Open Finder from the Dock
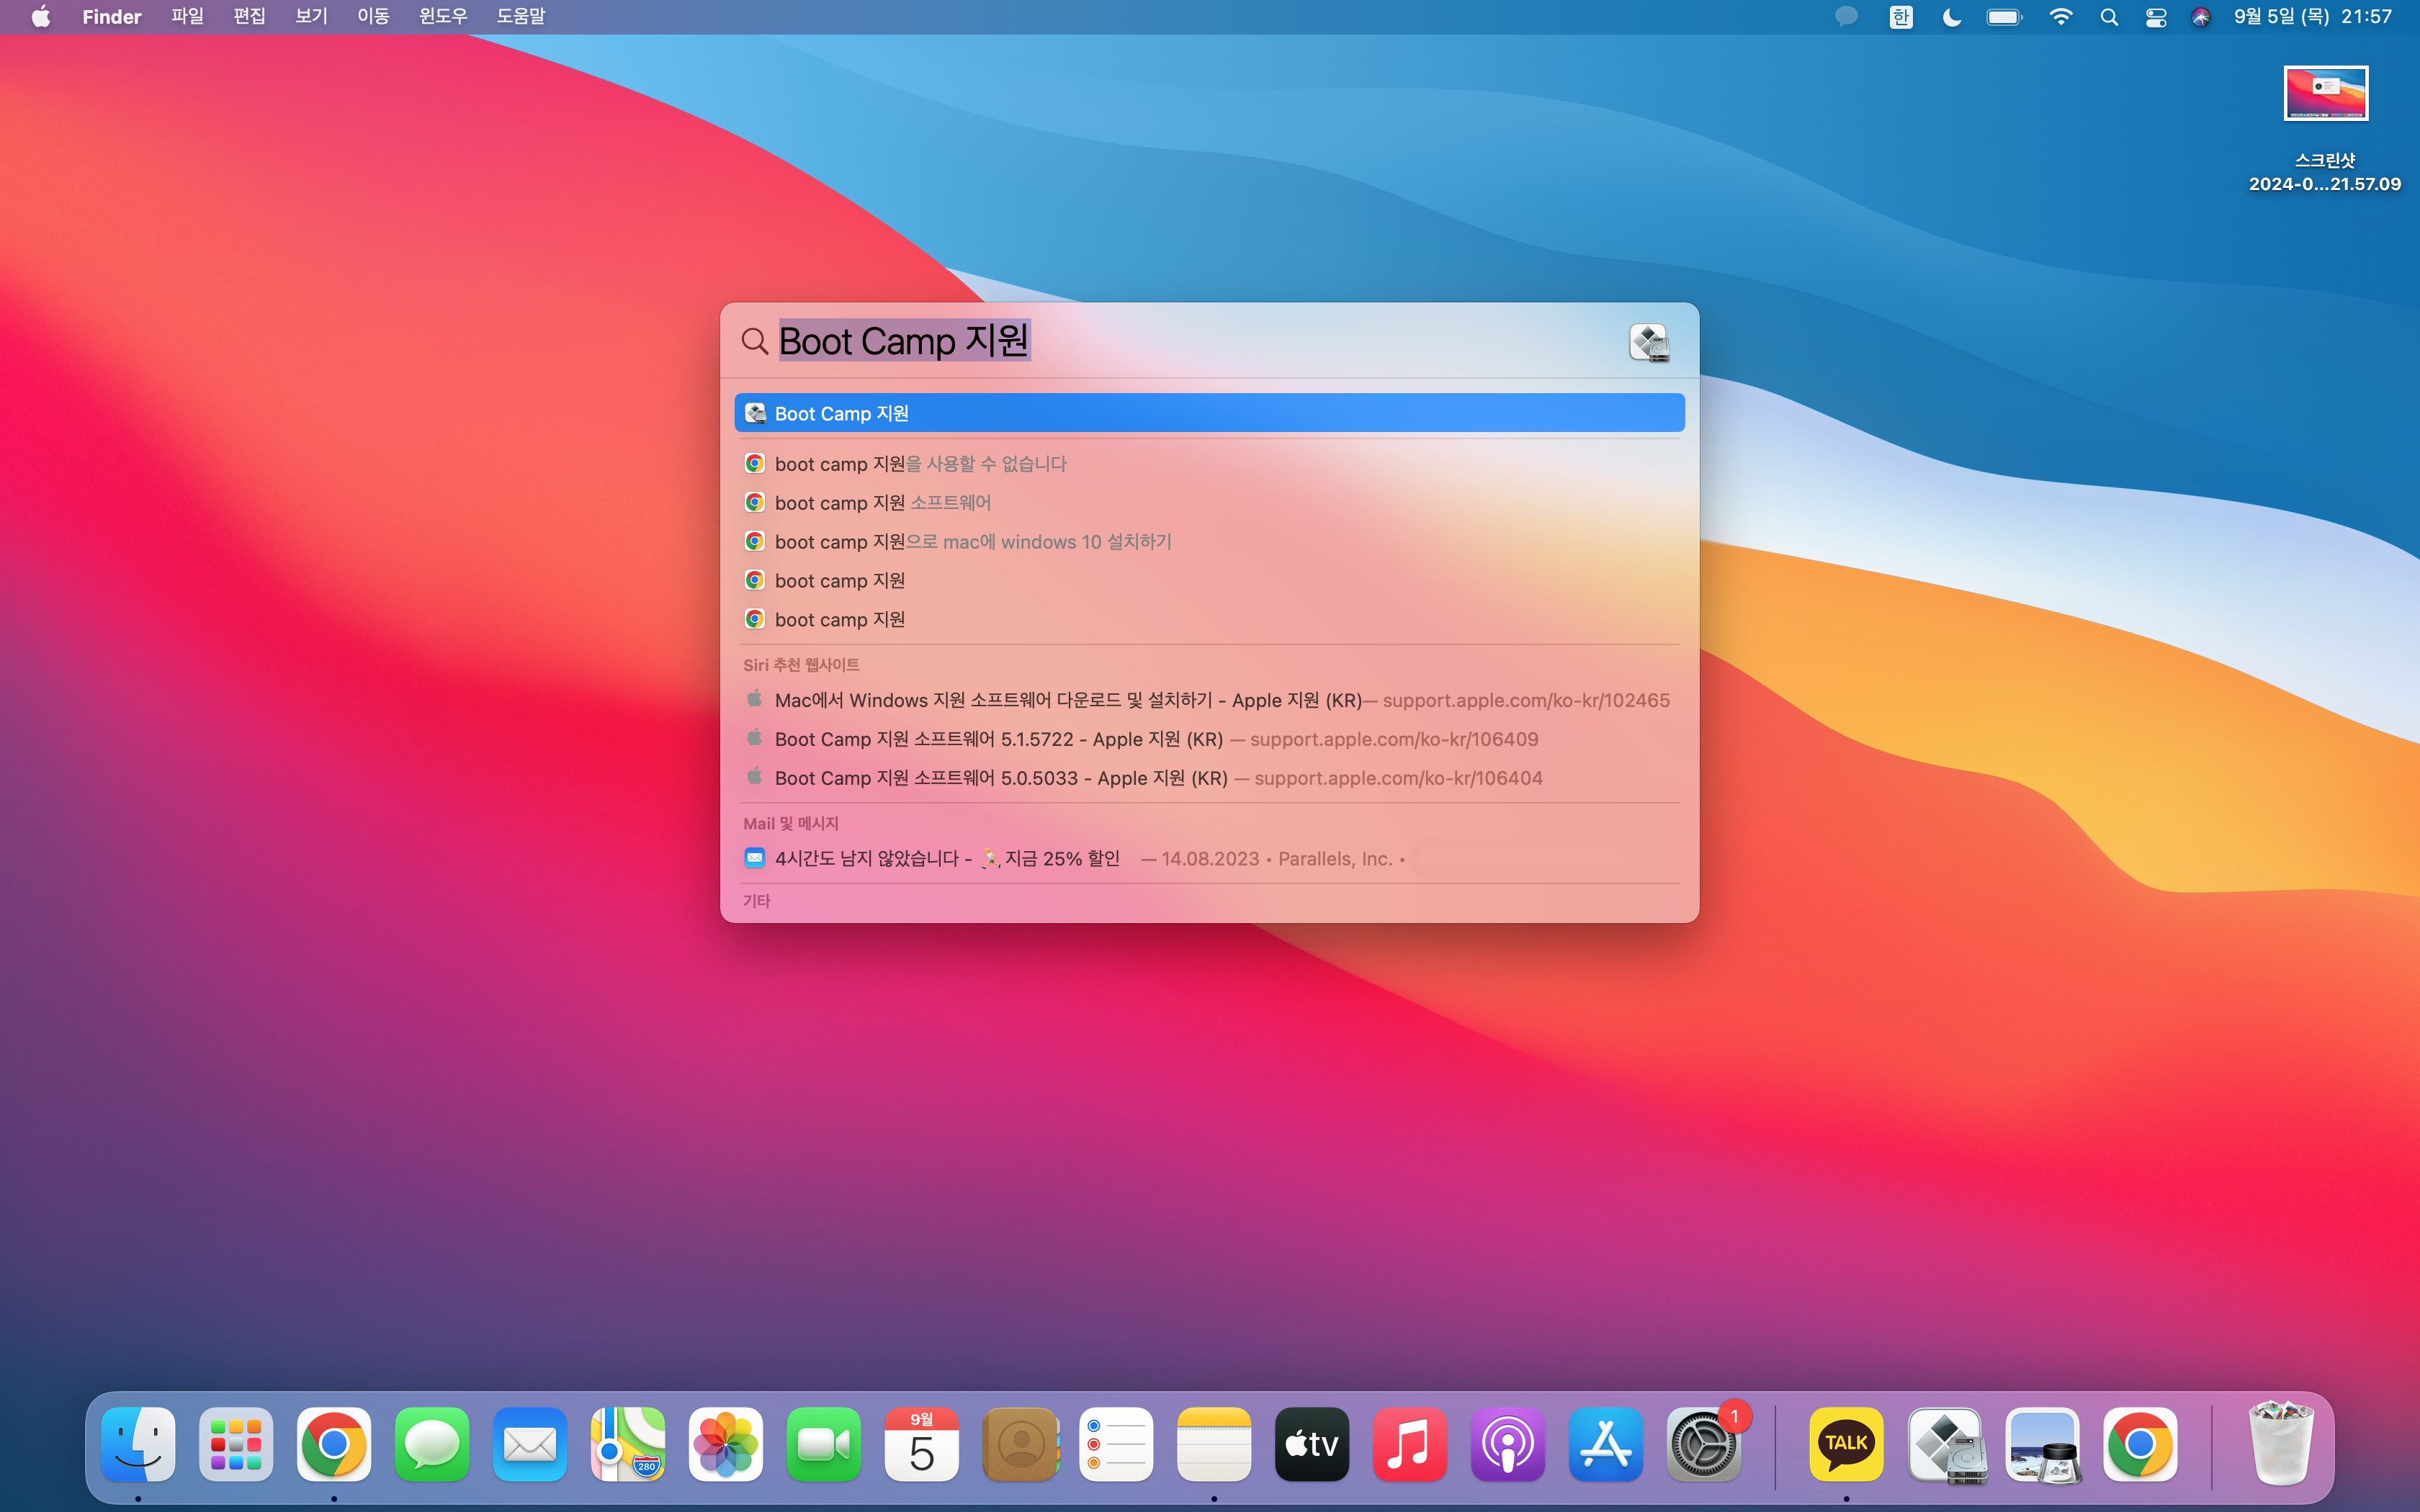The height and width of the screenshot is (1512, 2420). pyautogui.click(x=138, y=1444)
